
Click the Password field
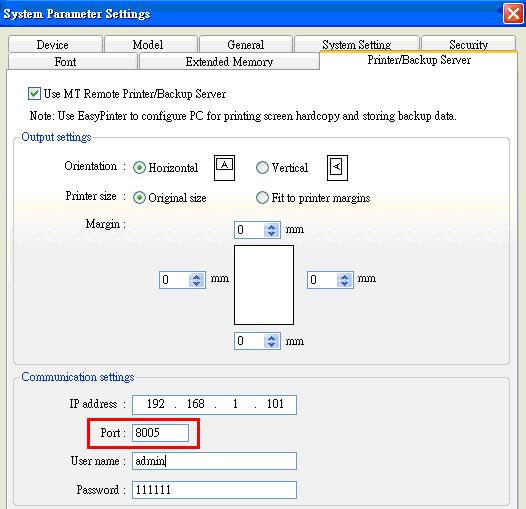coord(214,490)
